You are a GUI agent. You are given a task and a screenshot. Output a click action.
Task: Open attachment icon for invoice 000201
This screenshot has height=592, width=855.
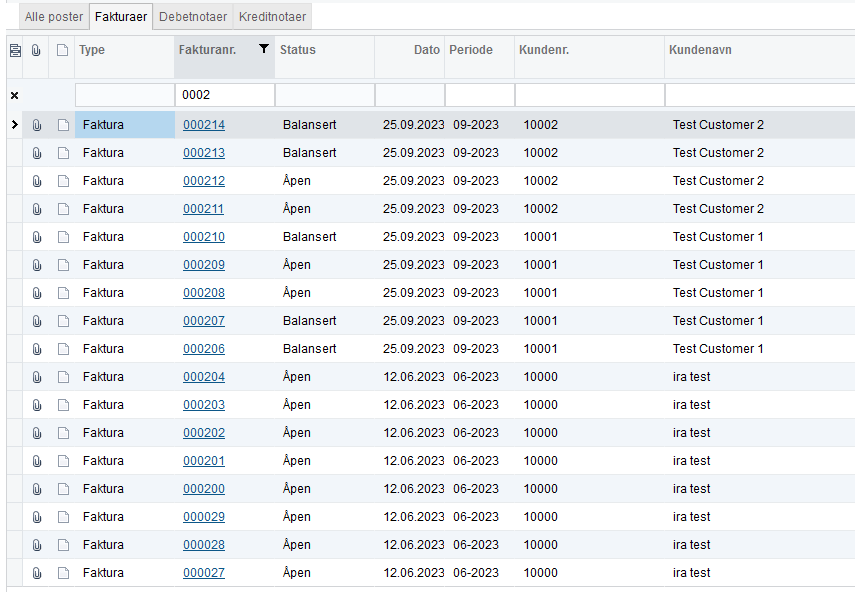click(37, 461)
